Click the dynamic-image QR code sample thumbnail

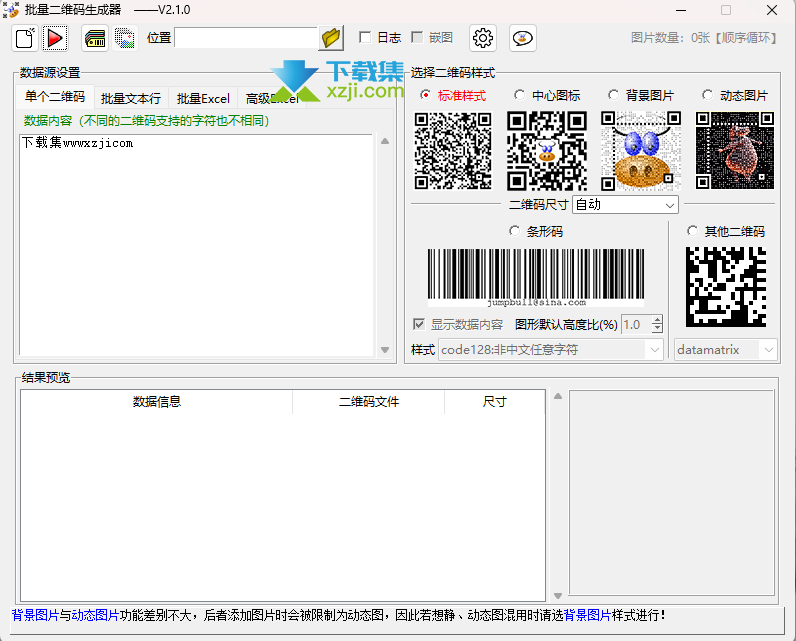pos(735,151)
